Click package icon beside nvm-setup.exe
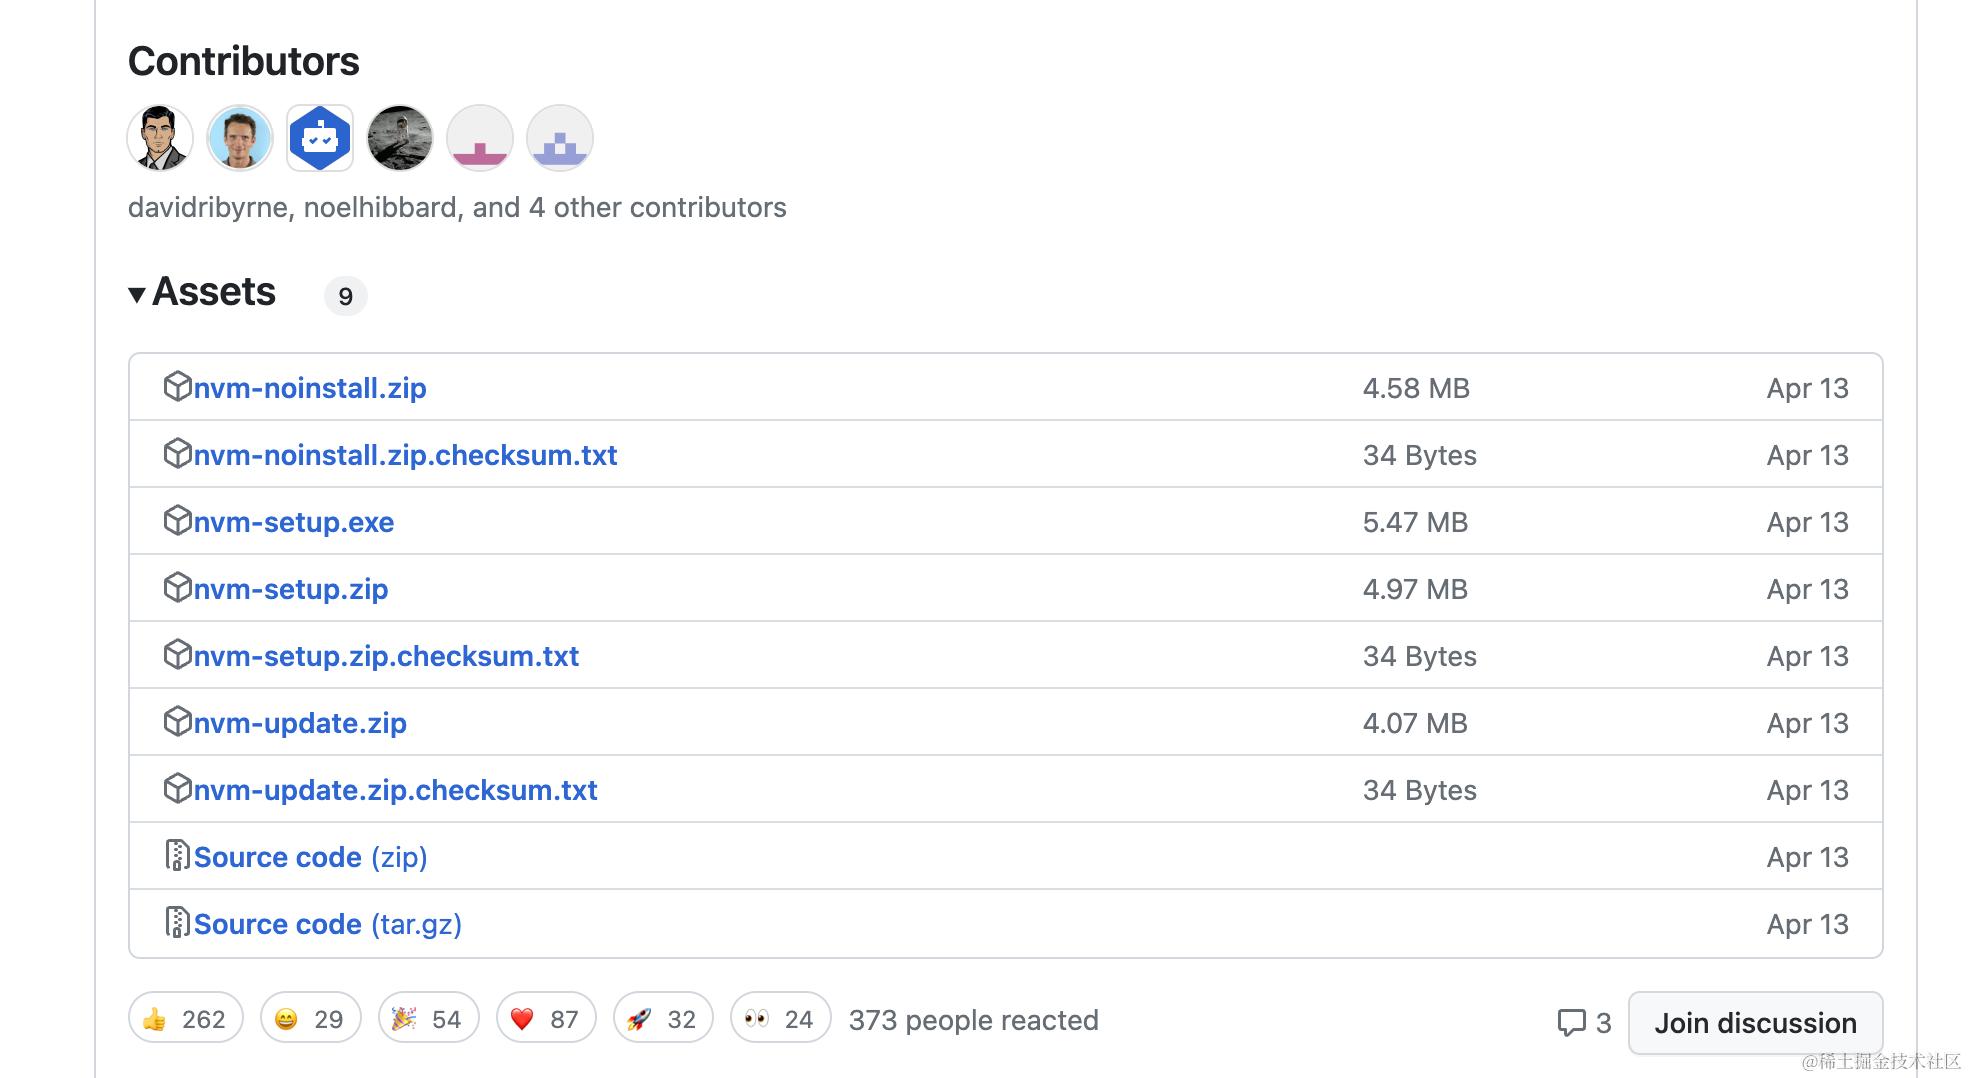This screenshot has height=1078, width=1968. (177, 520)
